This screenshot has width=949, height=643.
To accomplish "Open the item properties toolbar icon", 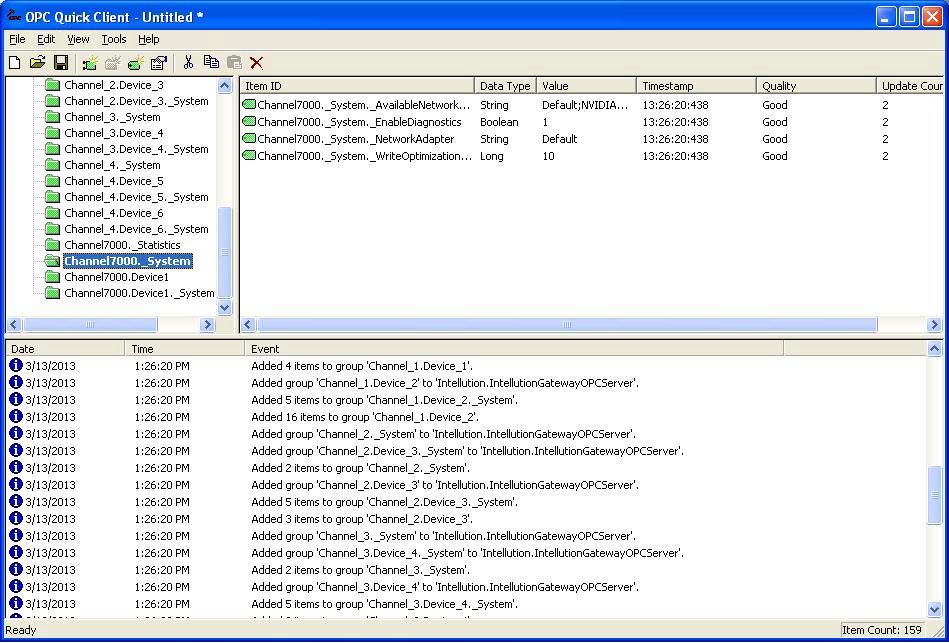I will [x=158, y=62].
